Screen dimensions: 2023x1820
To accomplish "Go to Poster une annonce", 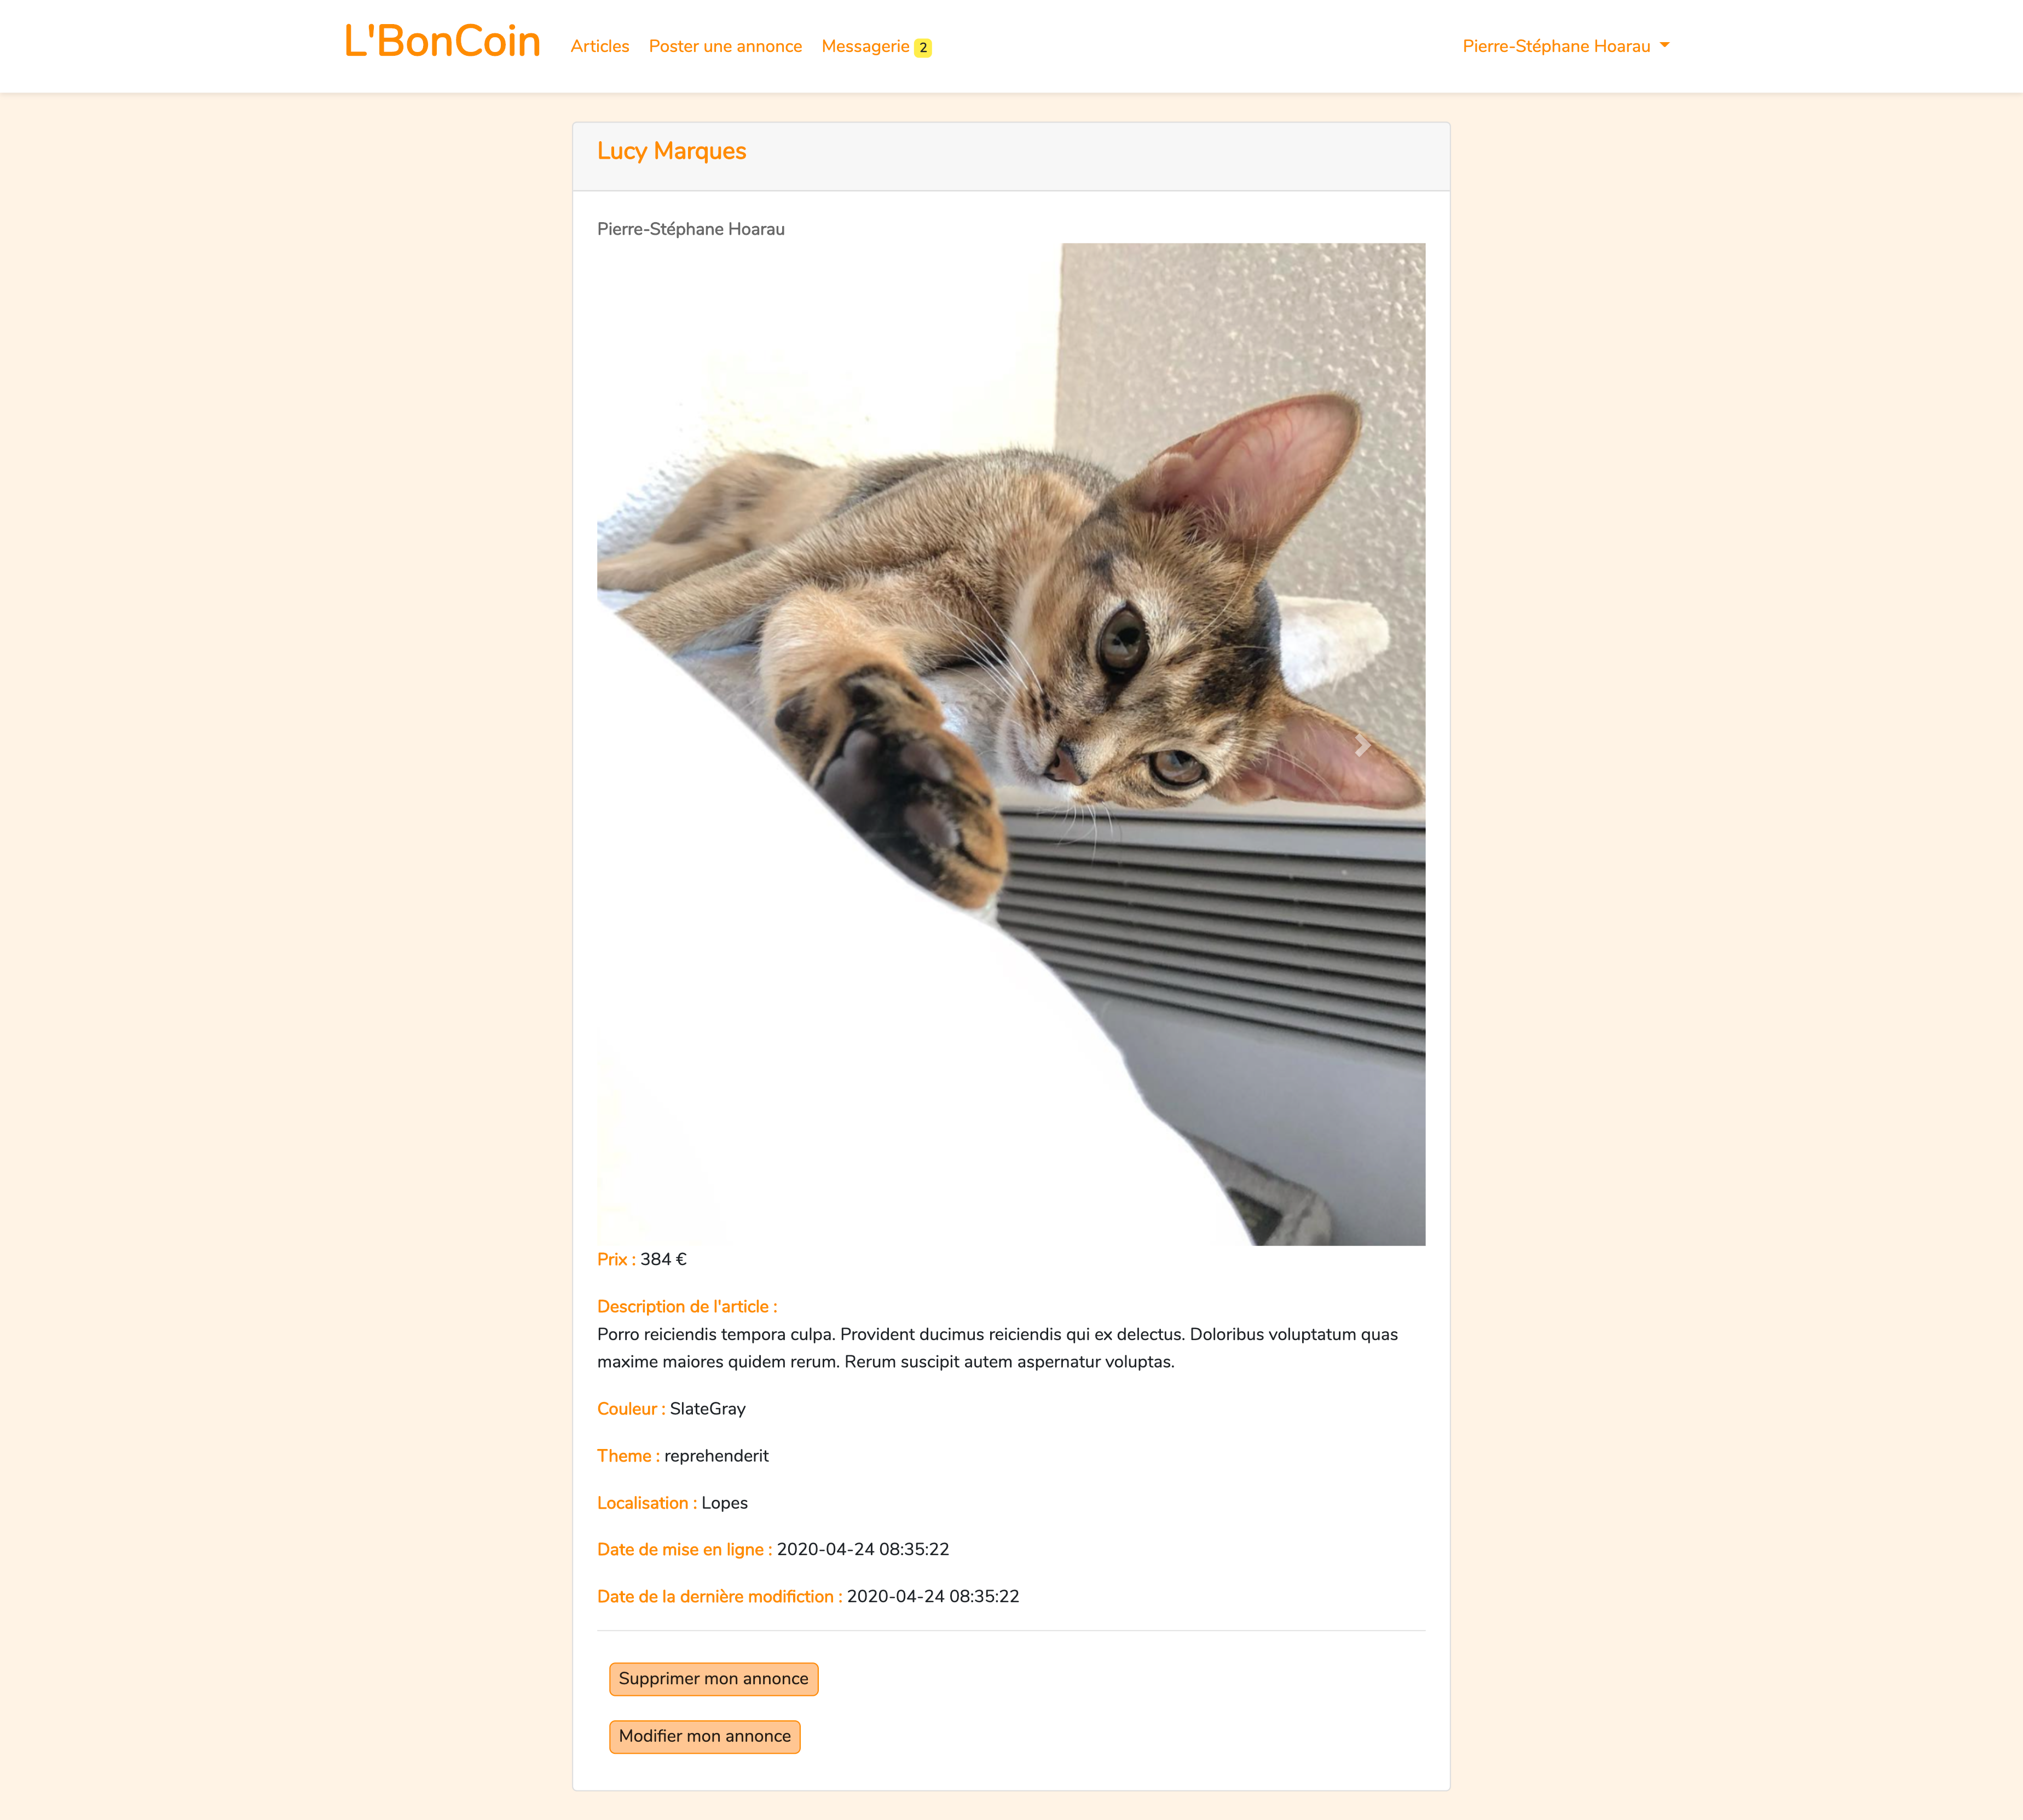I will (725, 46).
